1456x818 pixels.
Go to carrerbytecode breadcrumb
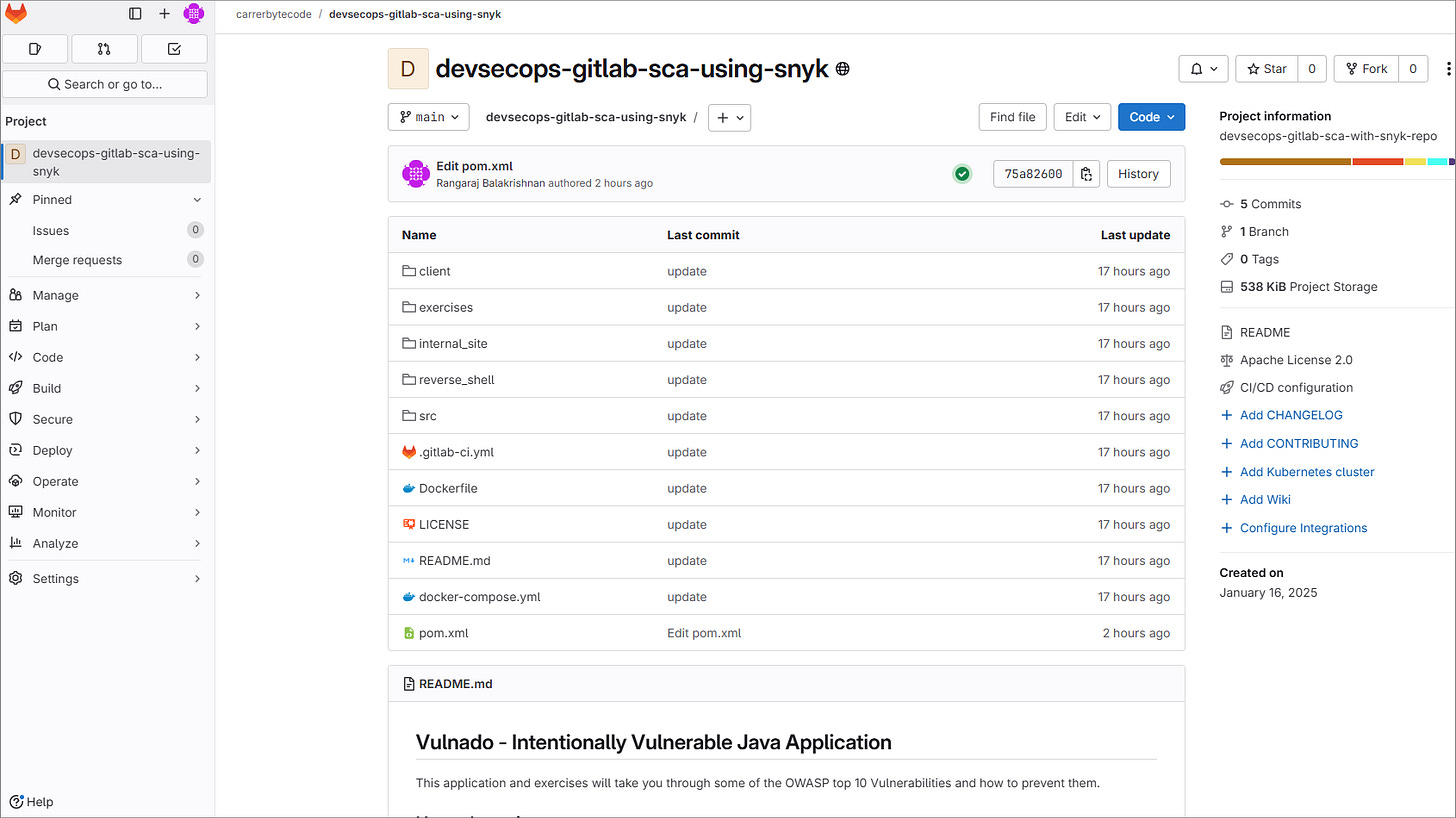coord(274,14)
